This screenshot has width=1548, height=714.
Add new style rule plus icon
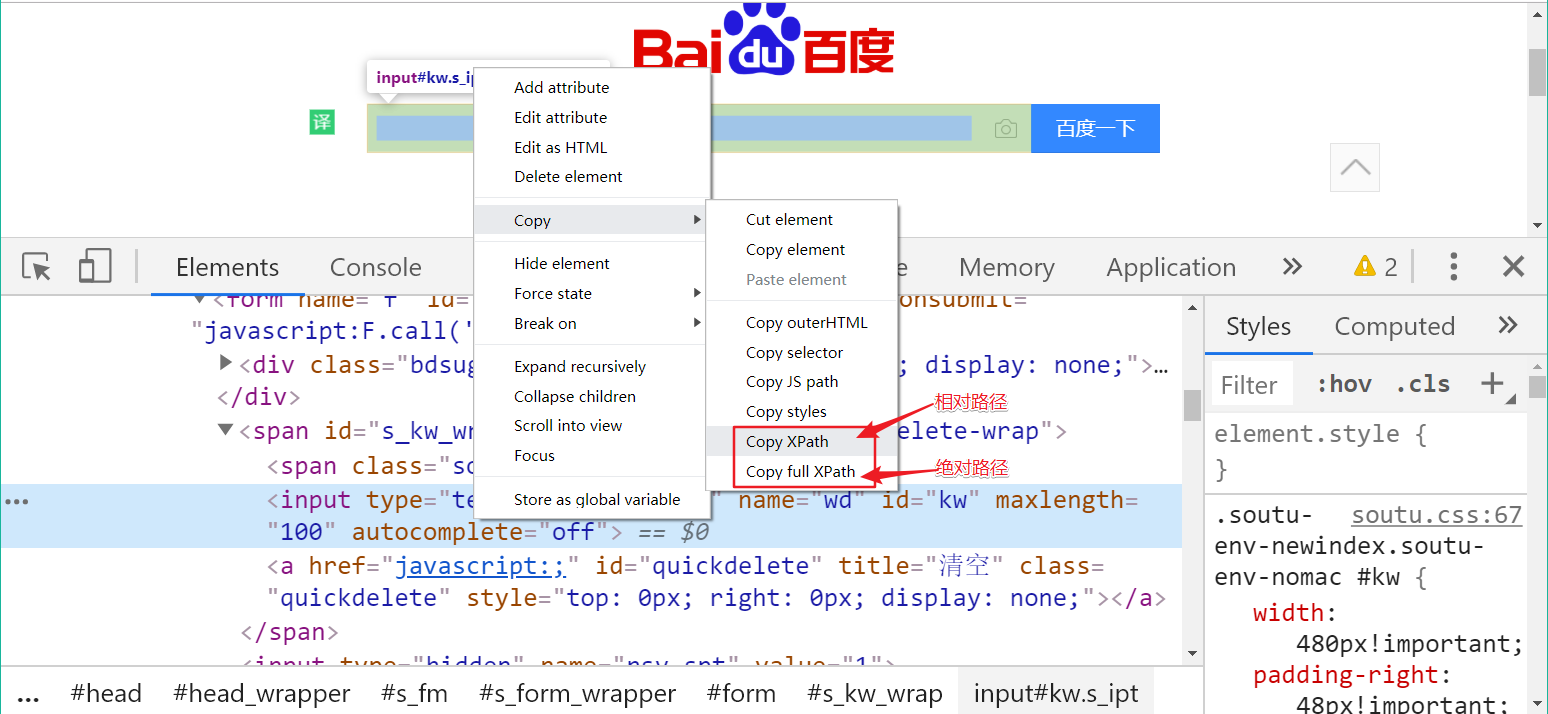(1493, 383)
